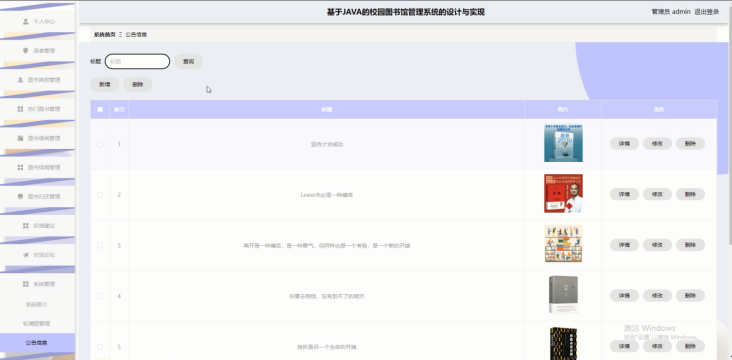
Task: Open 详情 for row 3
Action: tap(624, 245)
